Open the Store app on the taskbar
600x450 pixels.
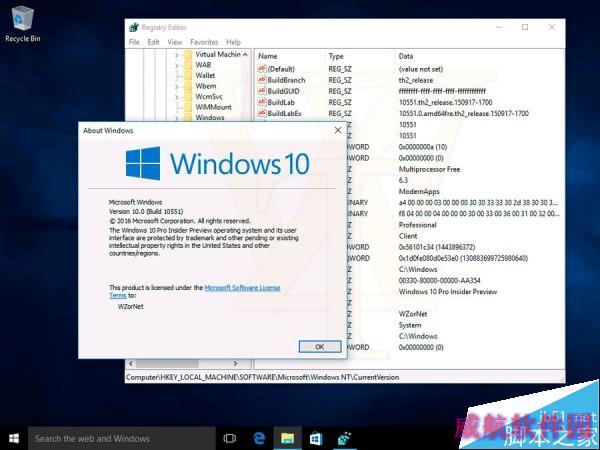click(x=316, y=438)
